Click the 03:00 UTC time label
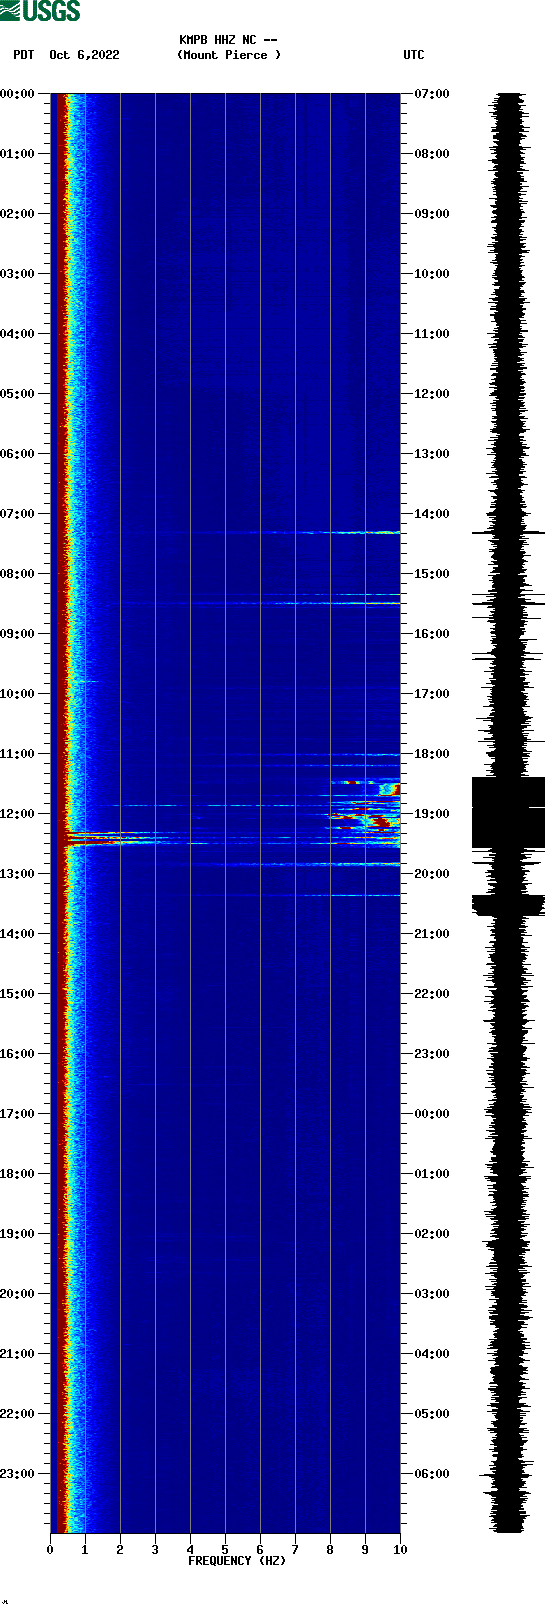552x1613 pixels. [x=432, y=1294]
